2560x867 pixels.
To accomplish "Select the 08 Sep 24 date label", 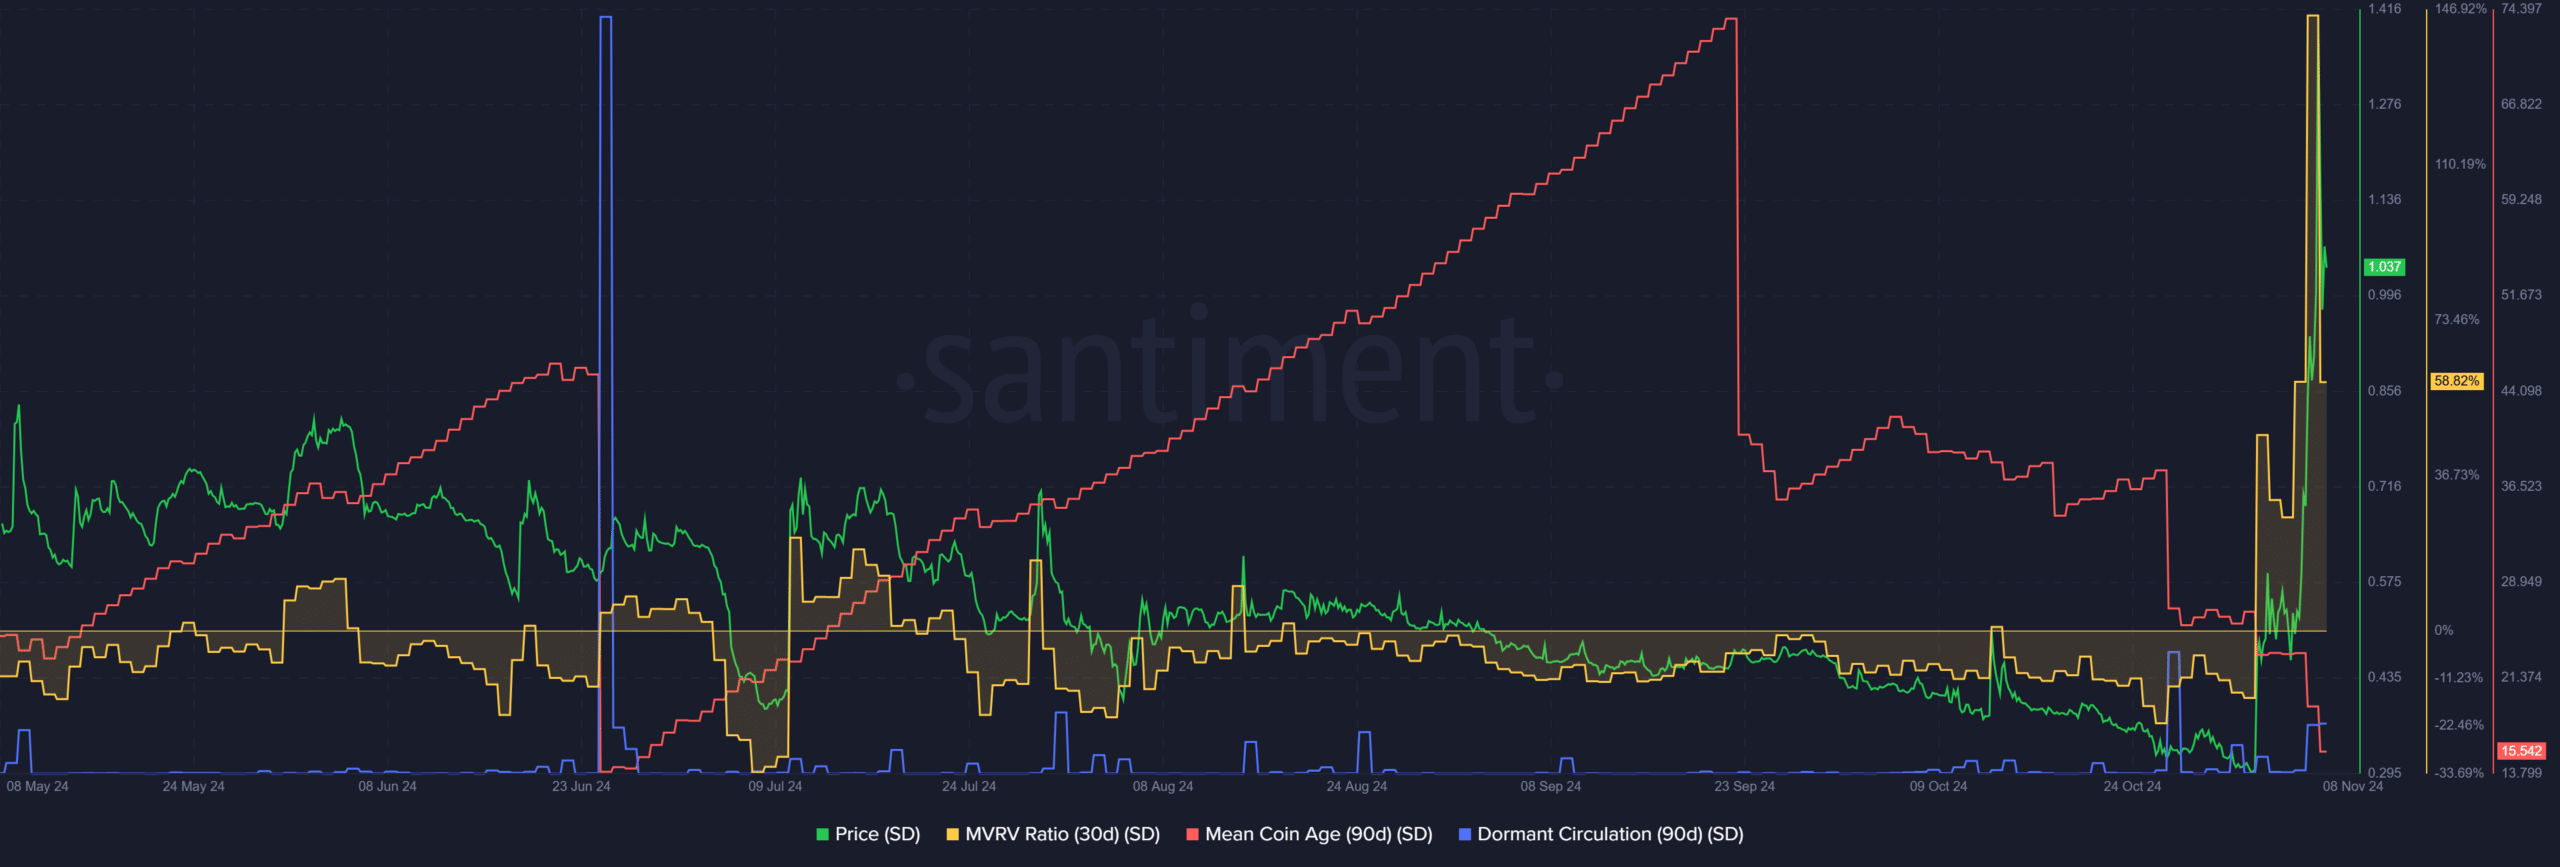I will 1551,787.
